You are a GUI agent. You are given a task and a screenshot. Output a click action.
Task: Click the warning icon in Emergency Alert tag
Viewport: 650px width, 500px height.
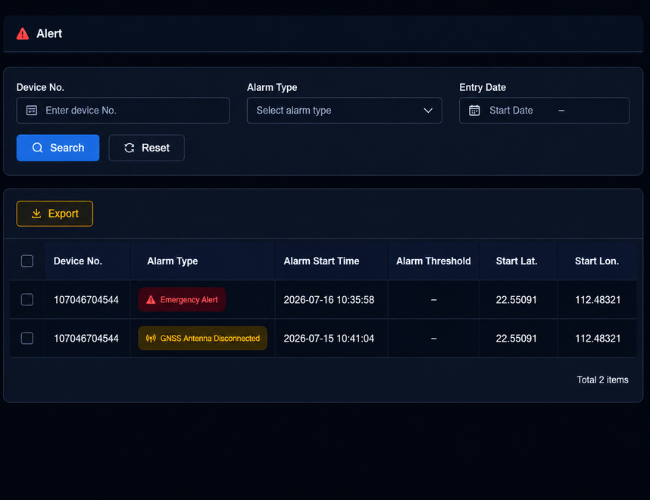coord(151,300)
